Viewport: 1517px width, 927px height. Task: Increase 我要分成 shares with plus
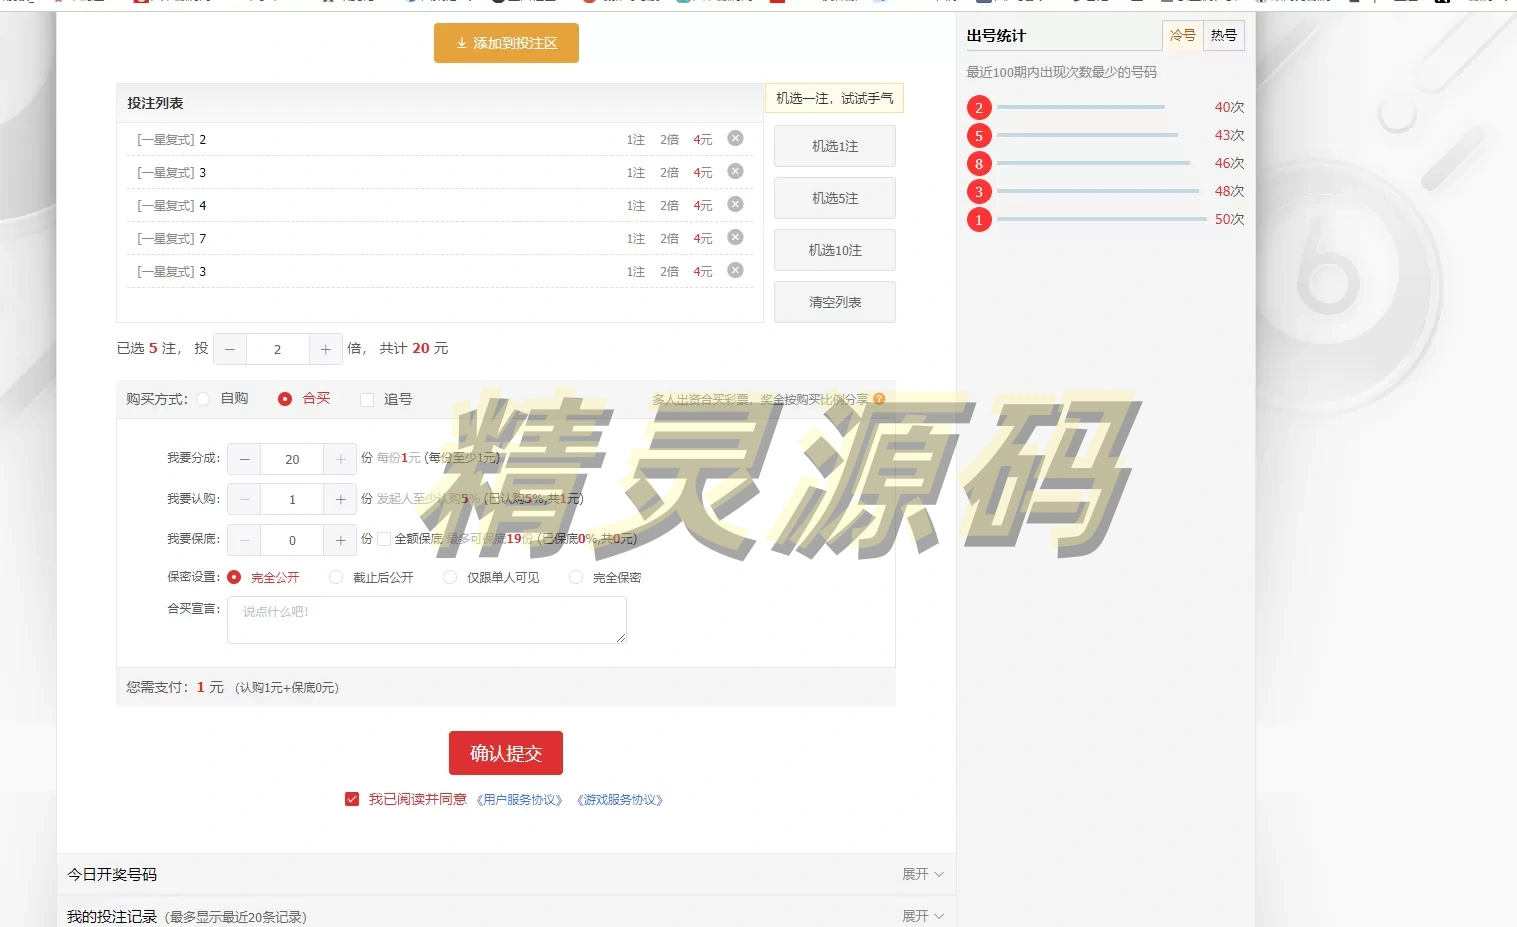pyautogui.click(x=340, y=459)
